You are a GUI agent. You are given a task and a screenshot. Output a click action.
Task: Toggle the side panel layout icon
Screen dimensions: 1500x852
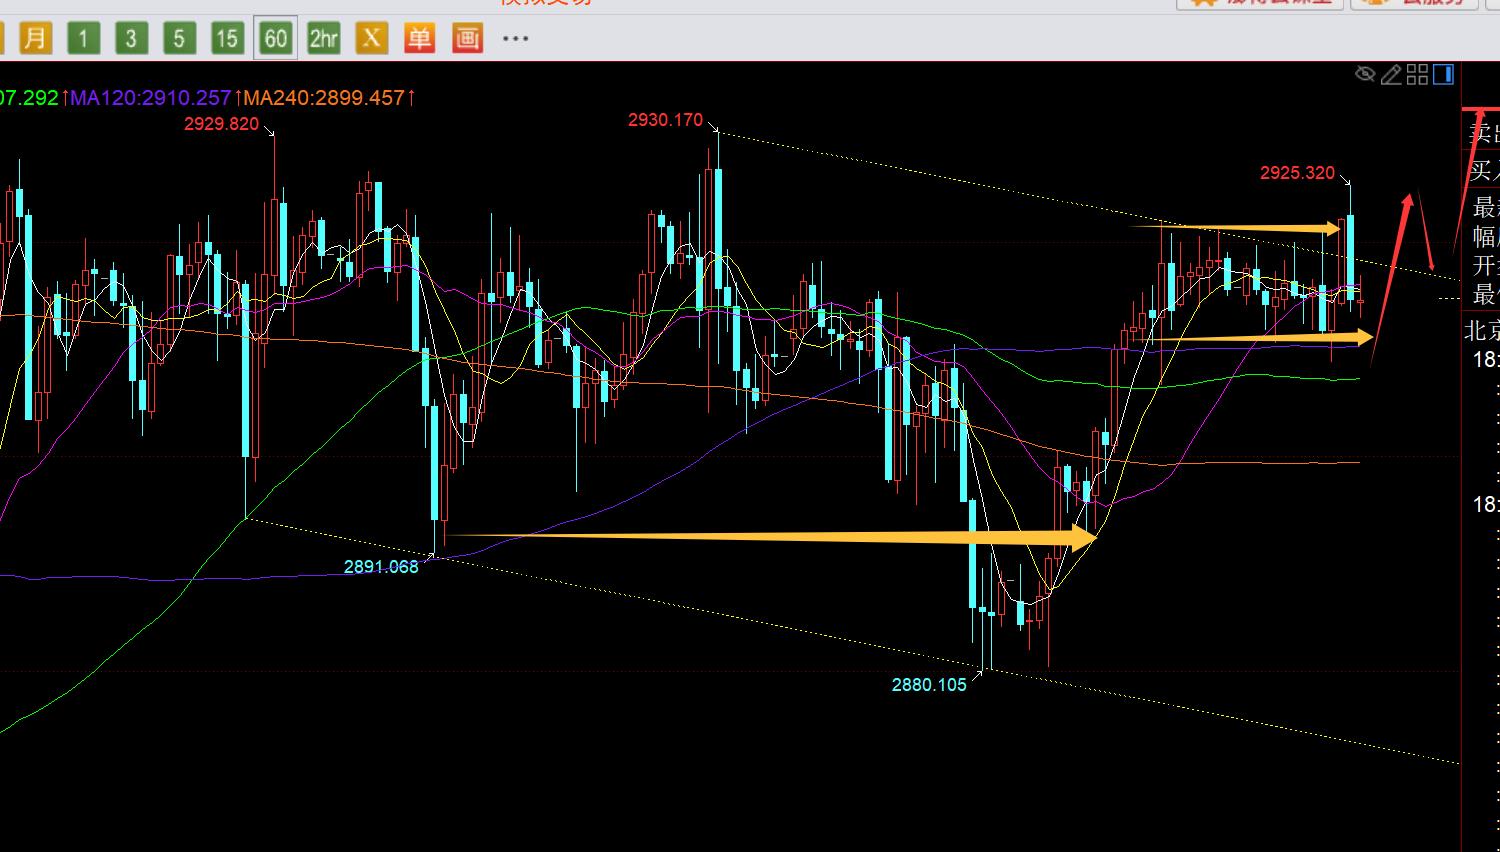(1443, 74)
